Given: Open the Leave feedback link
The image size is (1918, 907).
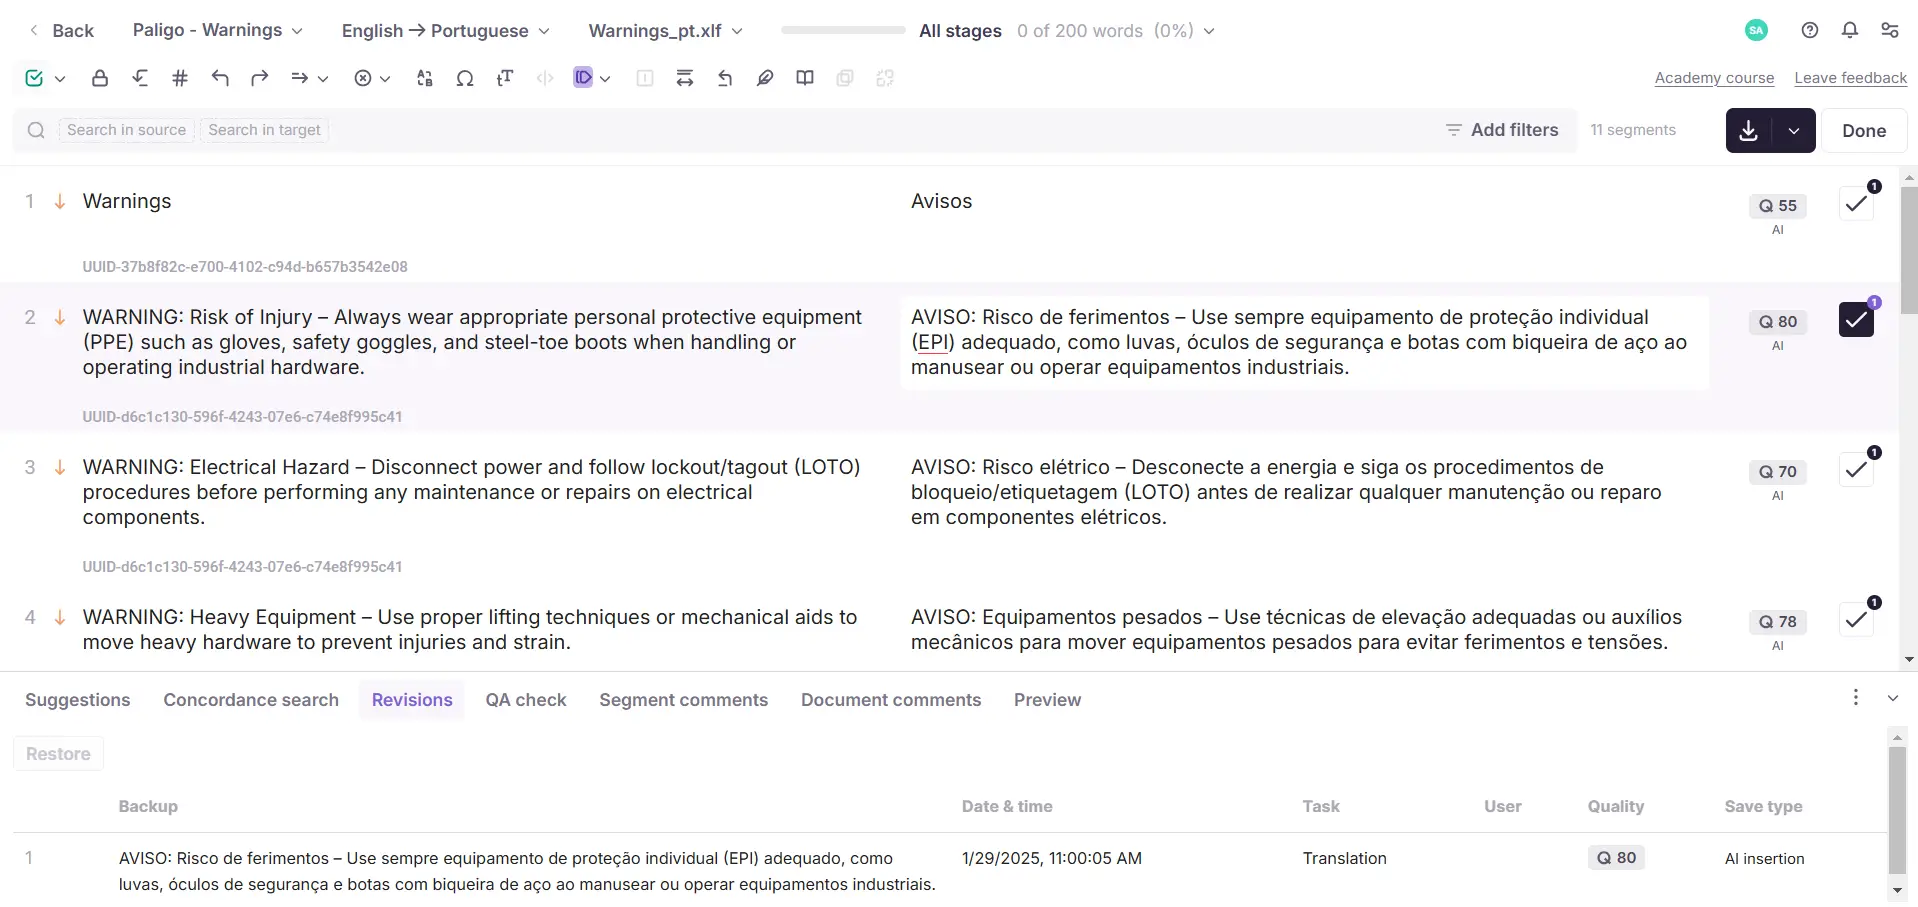Looking at the screenshot, I should pyautogui.click(x=1851, y=78).
